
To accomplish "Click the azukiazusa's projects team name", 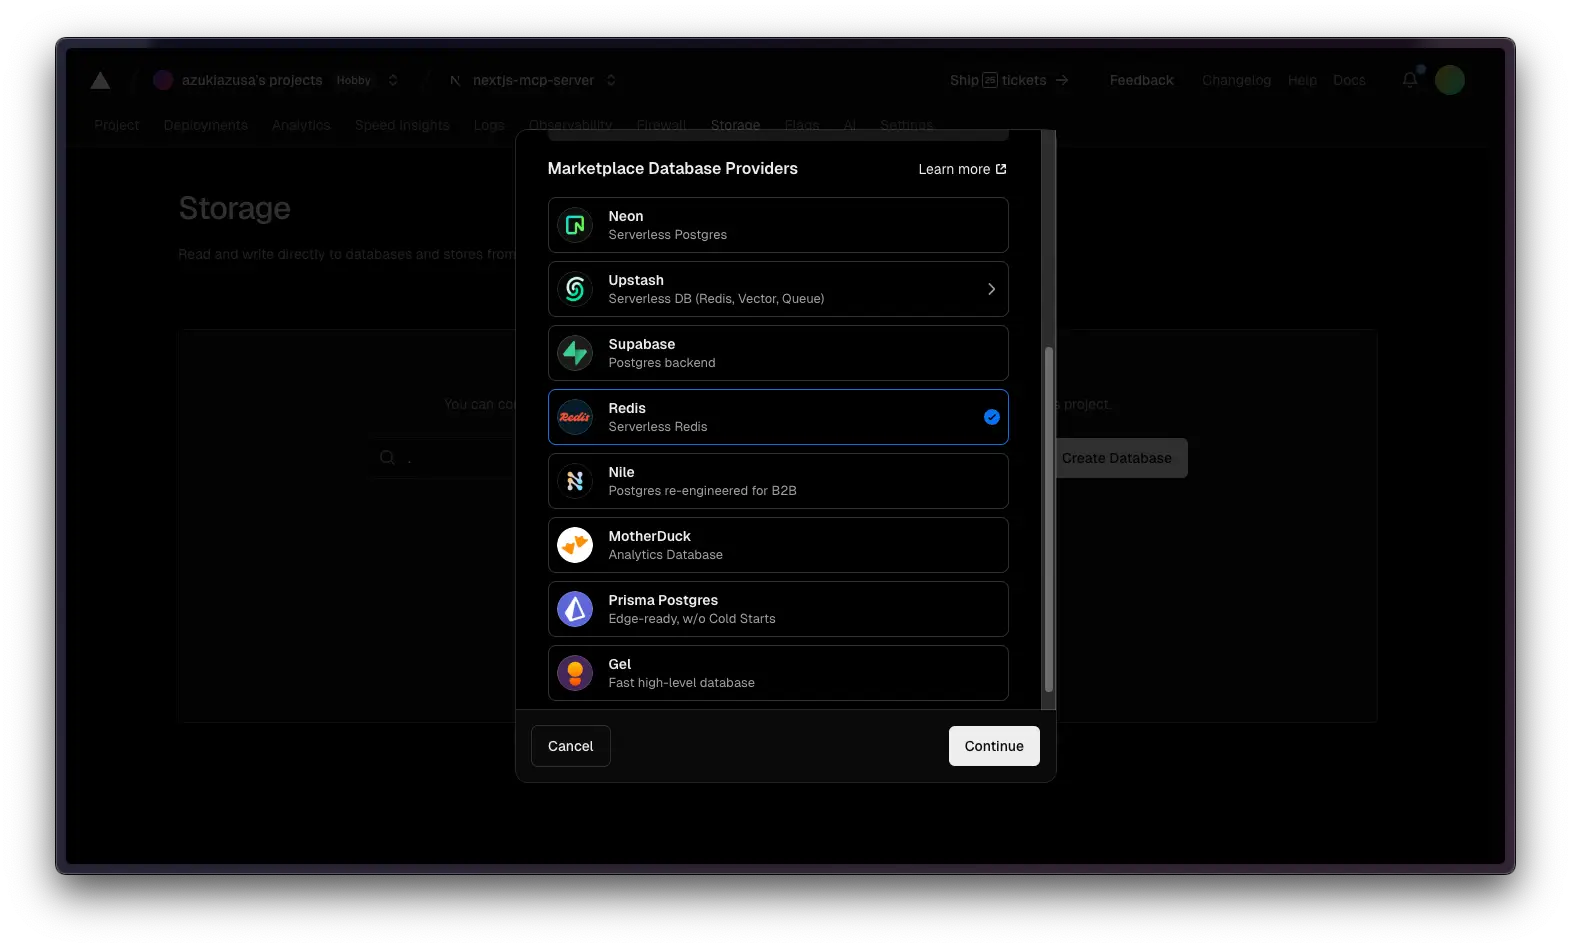I will tap(252, 80).
